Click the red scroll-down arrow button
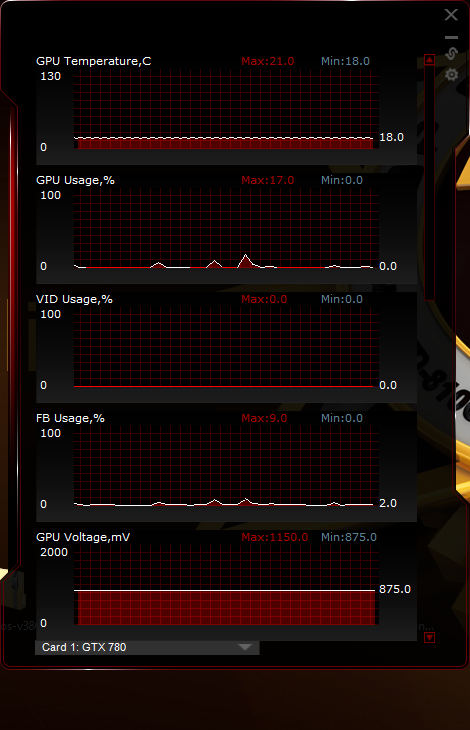 (x=430, y=637)
